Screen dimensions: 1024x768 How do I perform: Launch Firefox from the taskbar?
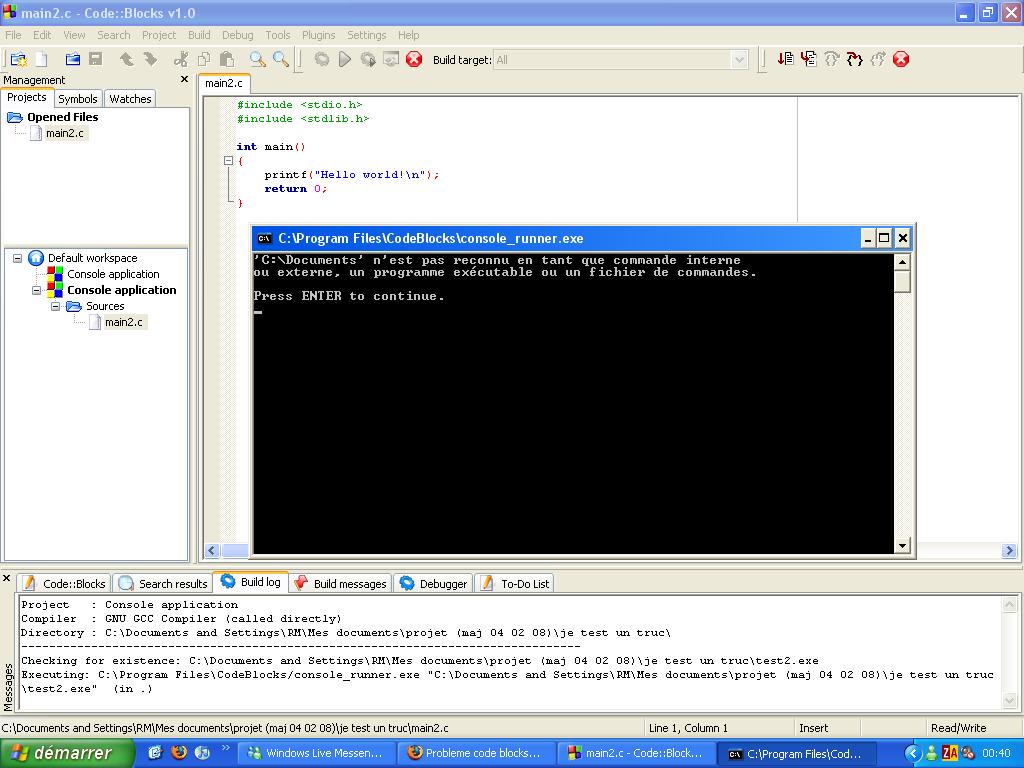pyautogui.click(x=177, y=753)
